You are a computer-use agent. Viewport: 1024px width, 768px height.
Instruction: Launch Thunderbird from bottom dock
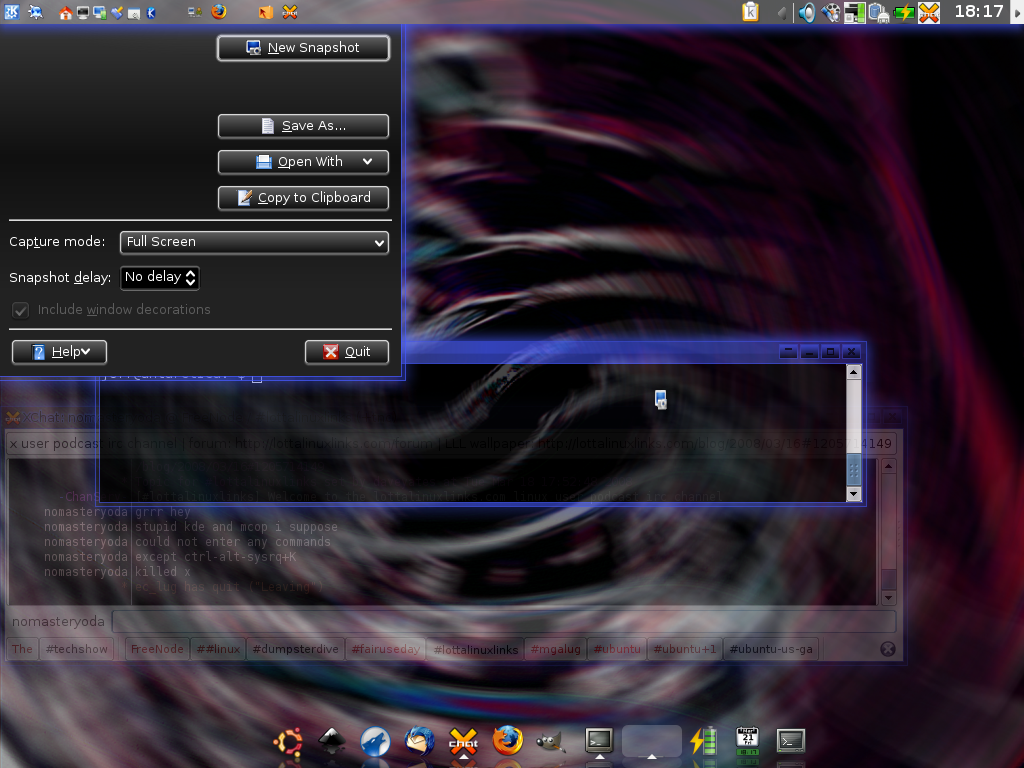pyautogui.click(x=420, y=742)
